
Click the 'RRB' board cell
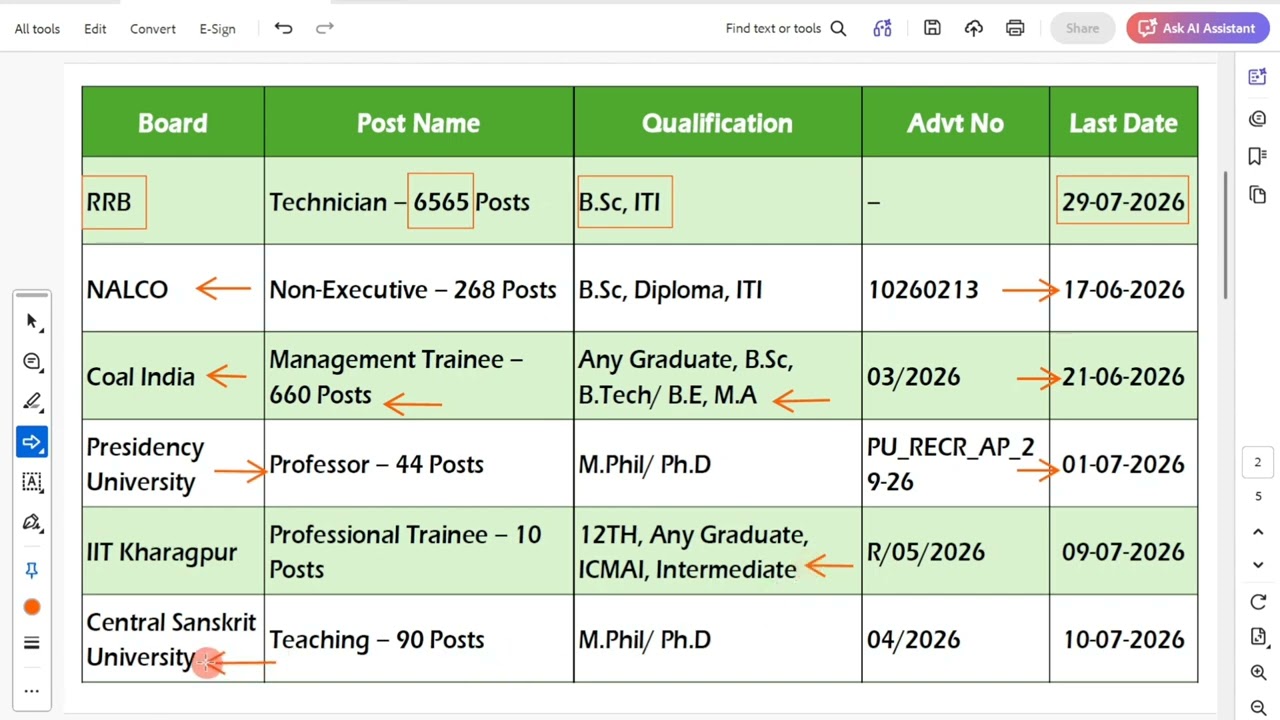173,201
